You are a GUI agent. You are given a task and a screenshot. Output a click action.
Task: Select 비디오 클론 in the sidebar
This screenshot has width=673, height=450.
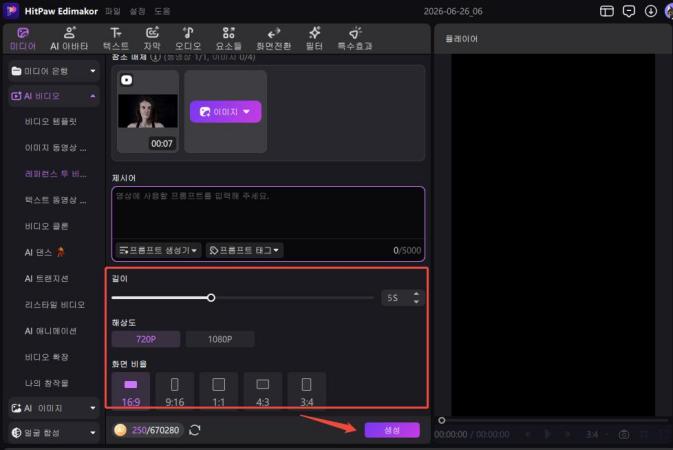[x=46, y=226]
